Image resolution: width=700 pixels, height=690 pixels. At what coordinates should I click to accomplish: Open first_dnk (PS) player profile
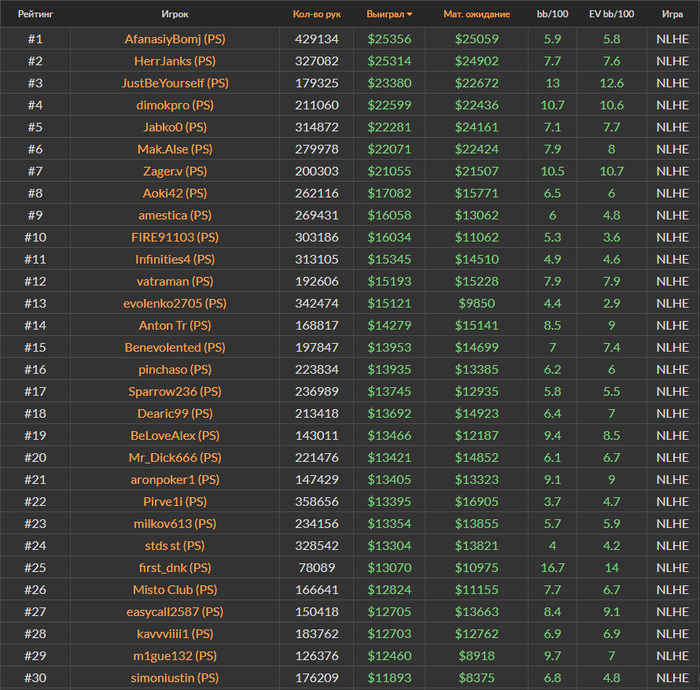coord(175,567)
